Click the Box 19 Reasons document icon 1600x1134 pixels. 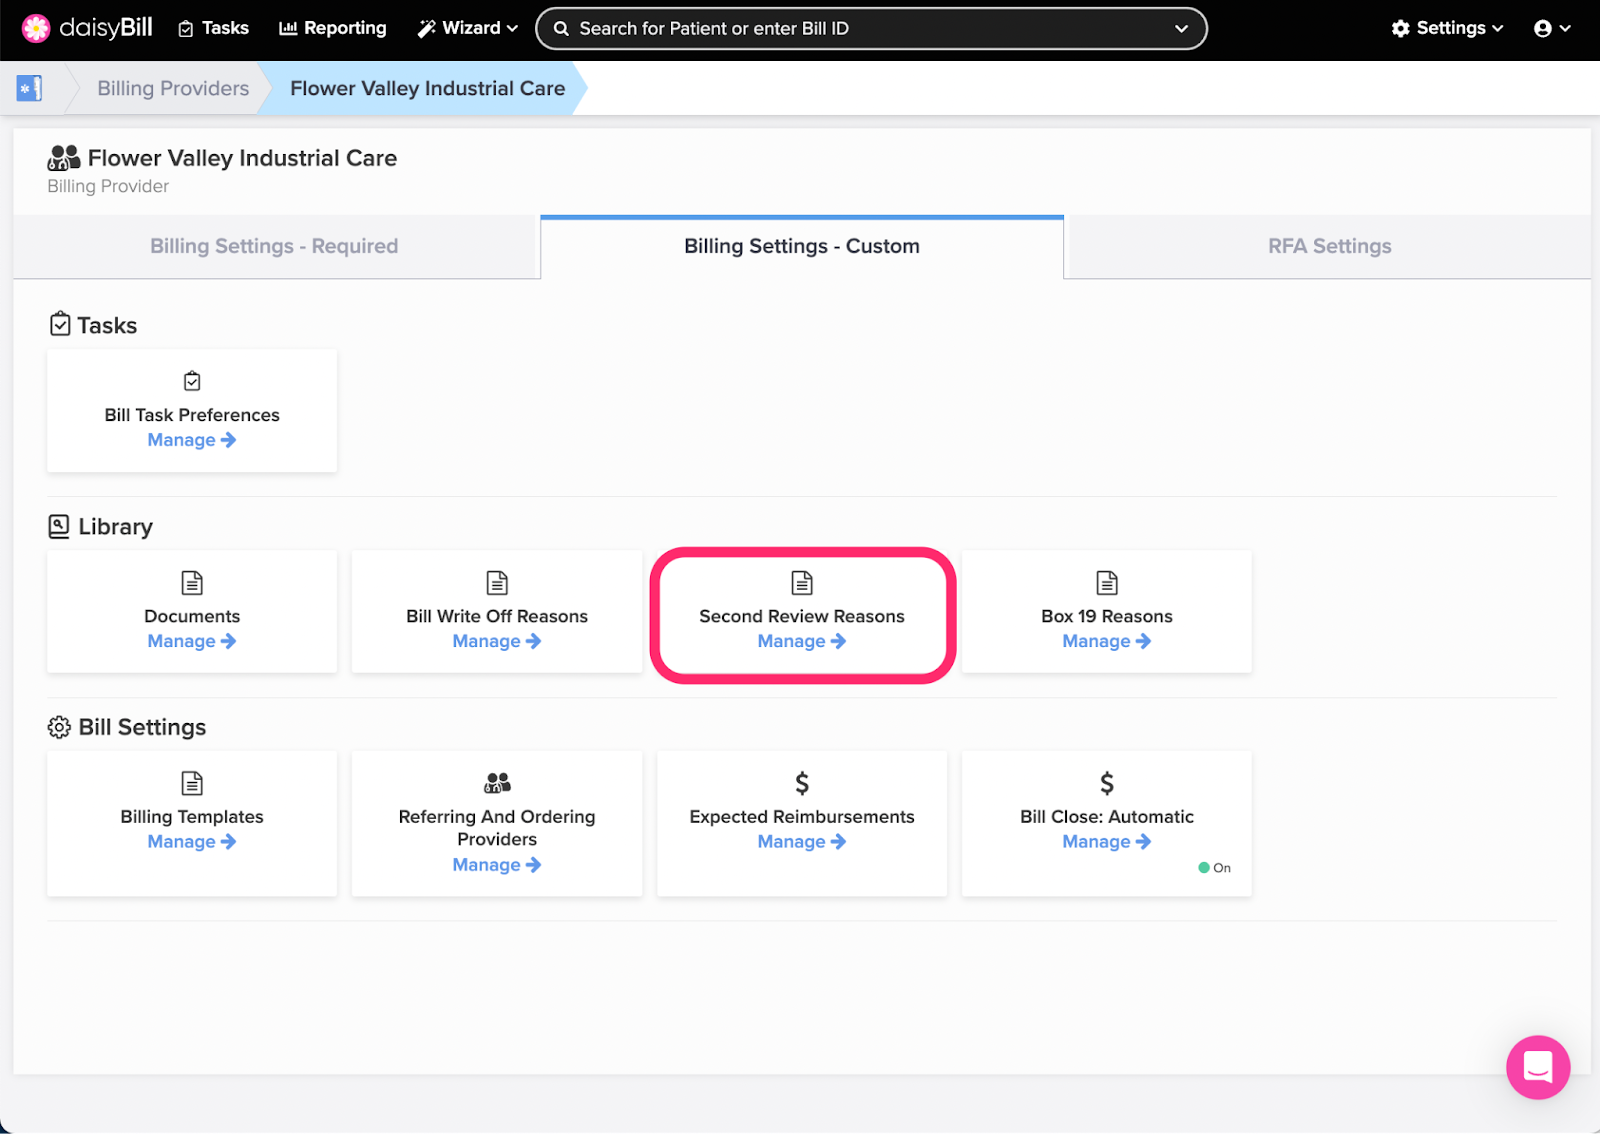point(1107,582)
